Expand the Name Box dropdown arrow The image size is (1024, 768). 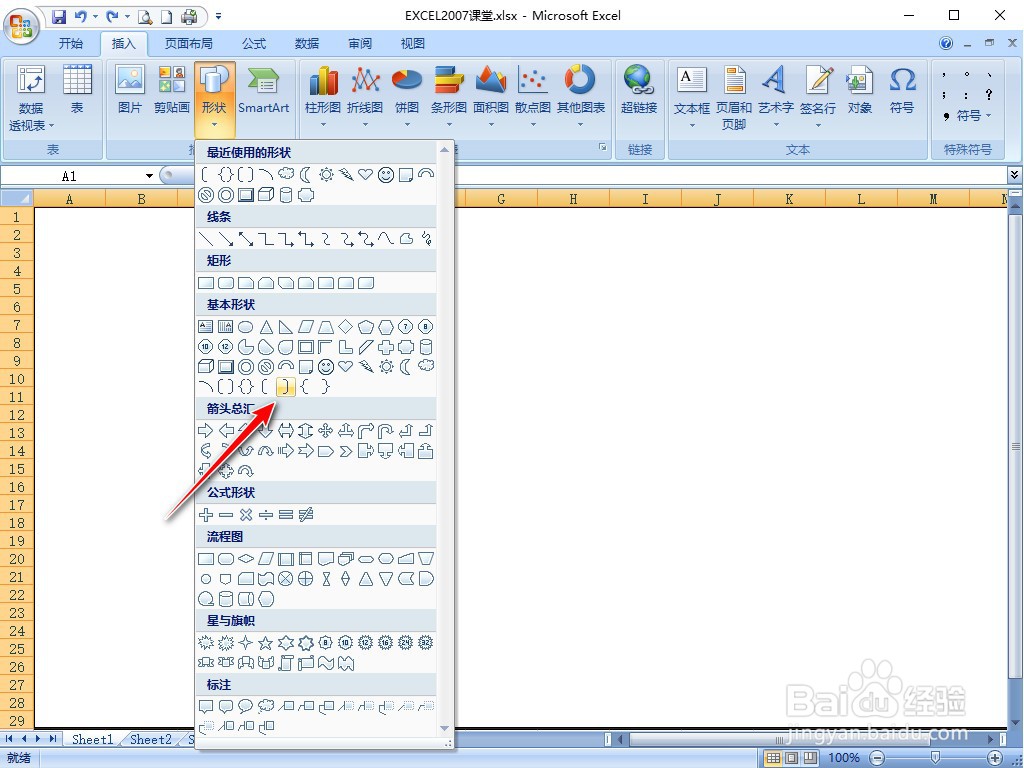coord(149,176)
